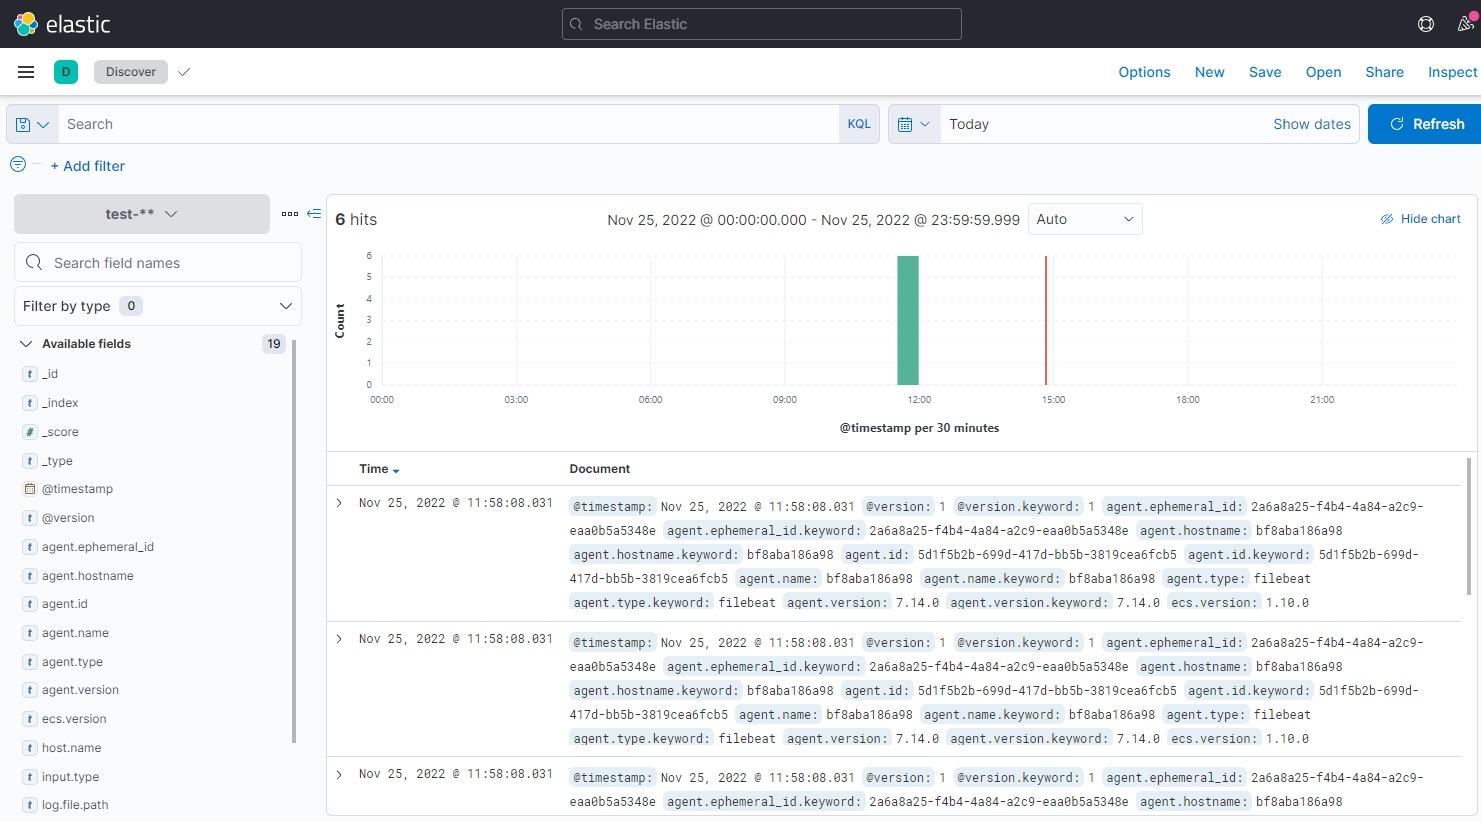This screenshot has width=1481, height=822.
Task: Open the Inspect panel
Action: [1452, 72]
